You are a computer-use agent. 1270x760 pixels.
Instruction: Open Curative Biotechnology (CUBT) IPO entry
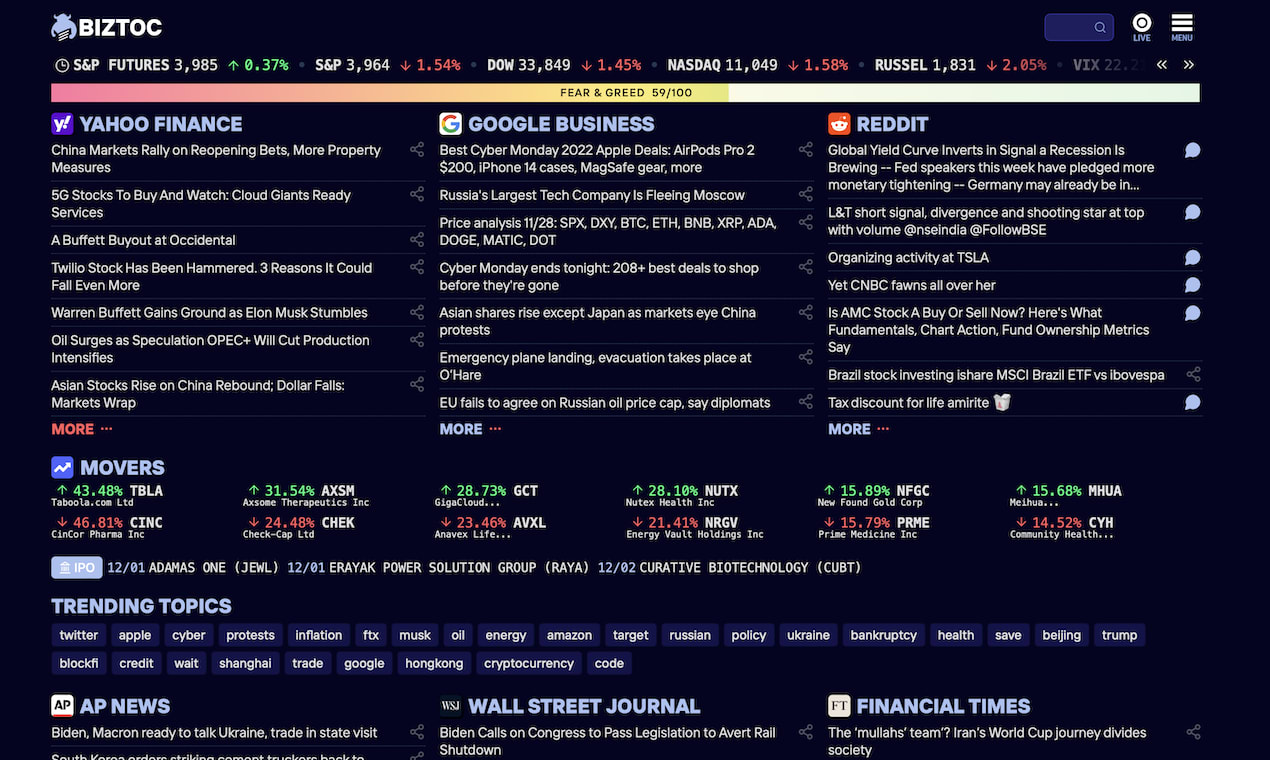point(729,567)
